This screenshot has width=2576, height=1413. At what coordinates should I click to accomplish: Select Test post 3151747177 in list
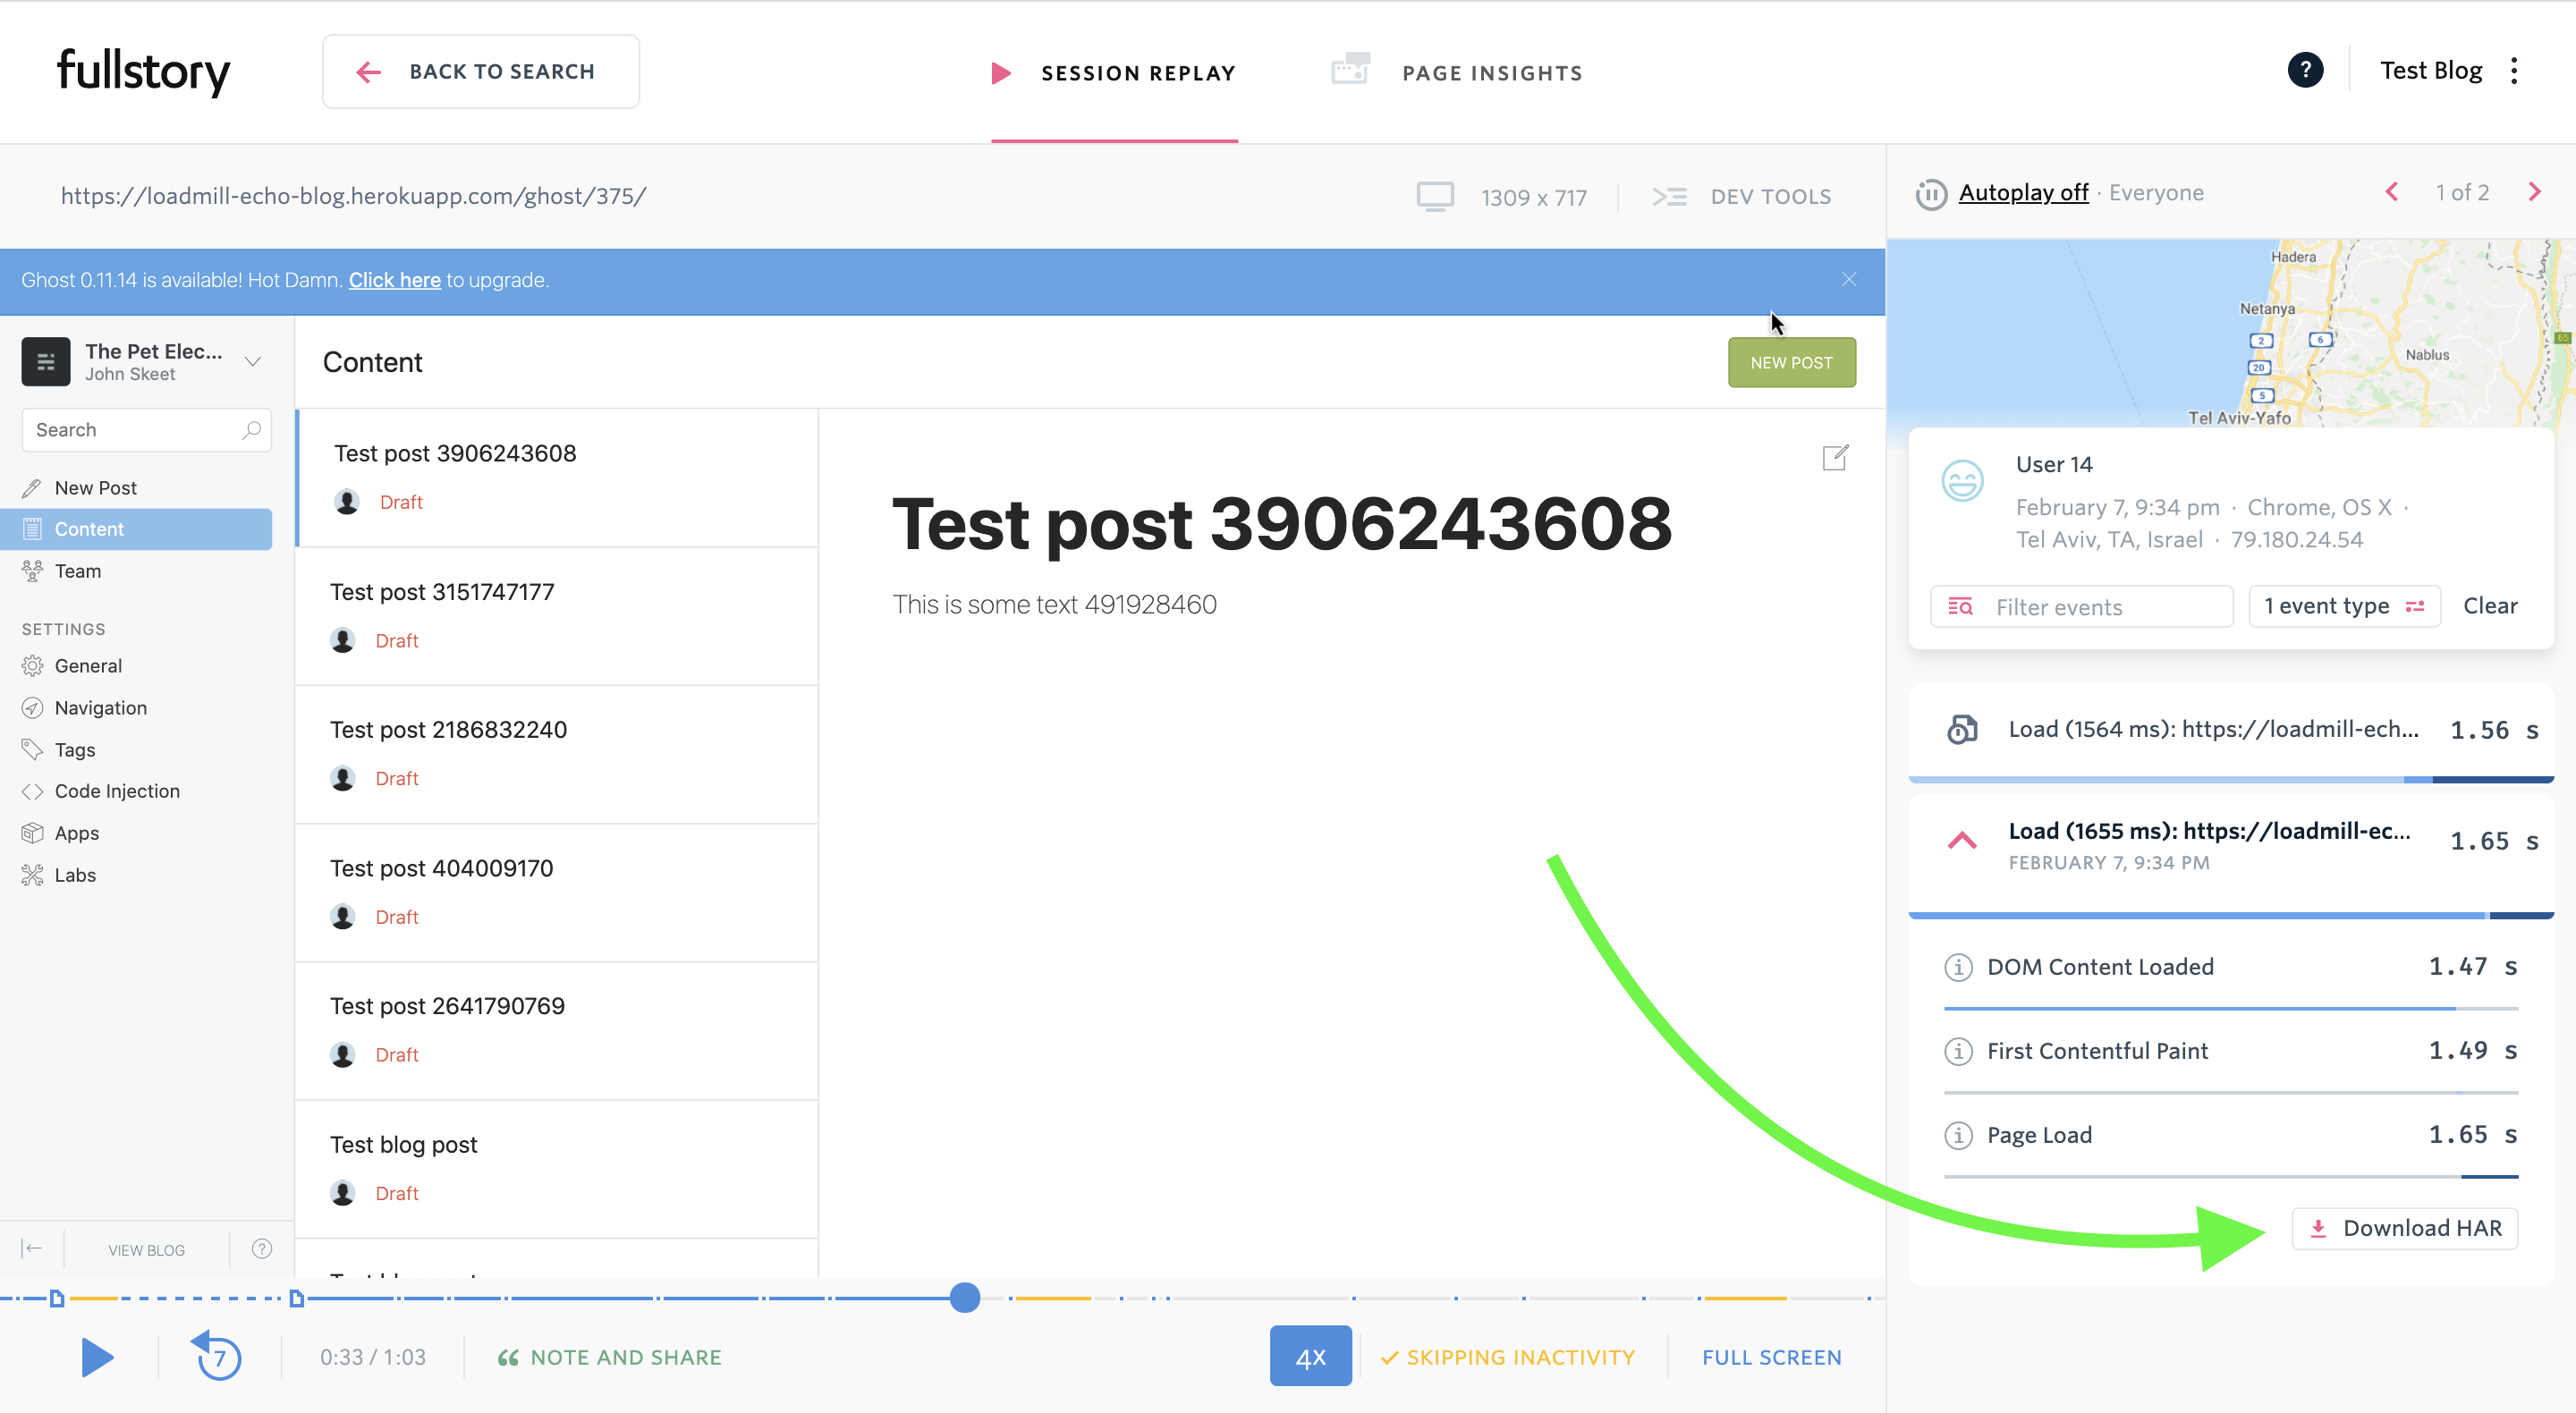click(557, 616)
